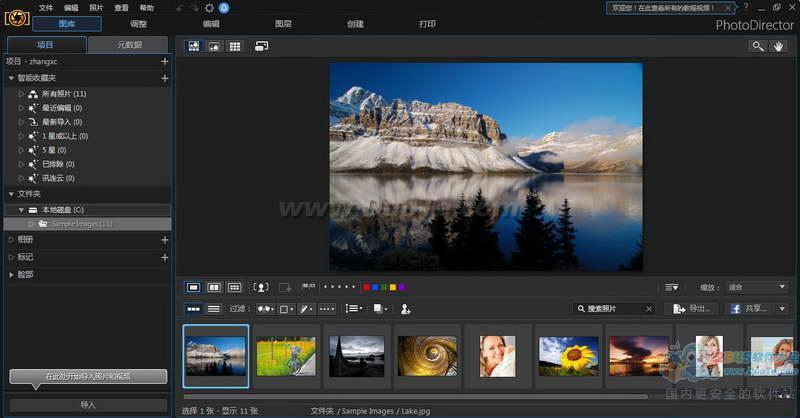Click the undo arrow icon

click(x=180, y=8)
